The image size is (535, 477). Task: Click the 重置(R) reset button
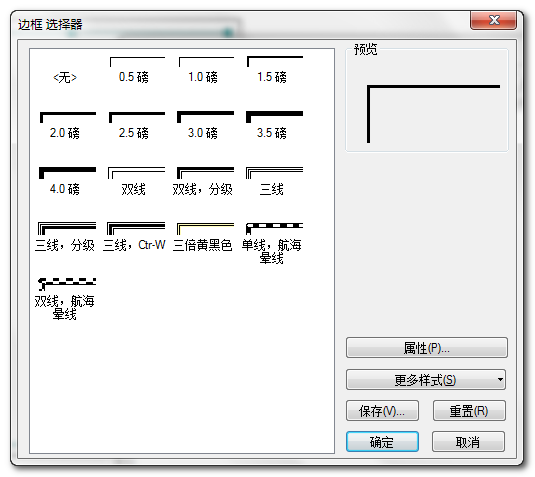coord(469,411)
